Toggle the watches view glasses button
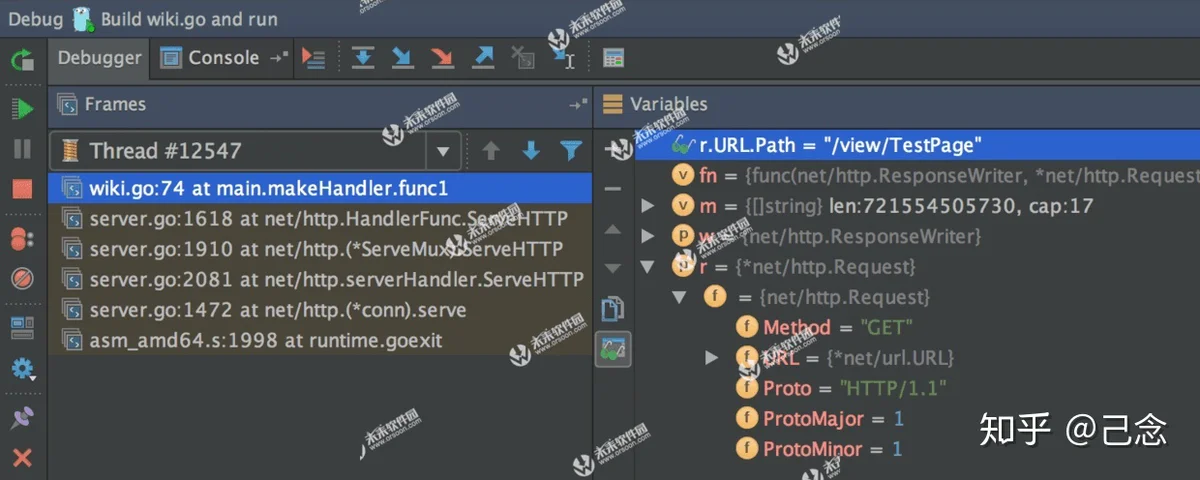The image size is (1200, 480). tap(611, 349)
